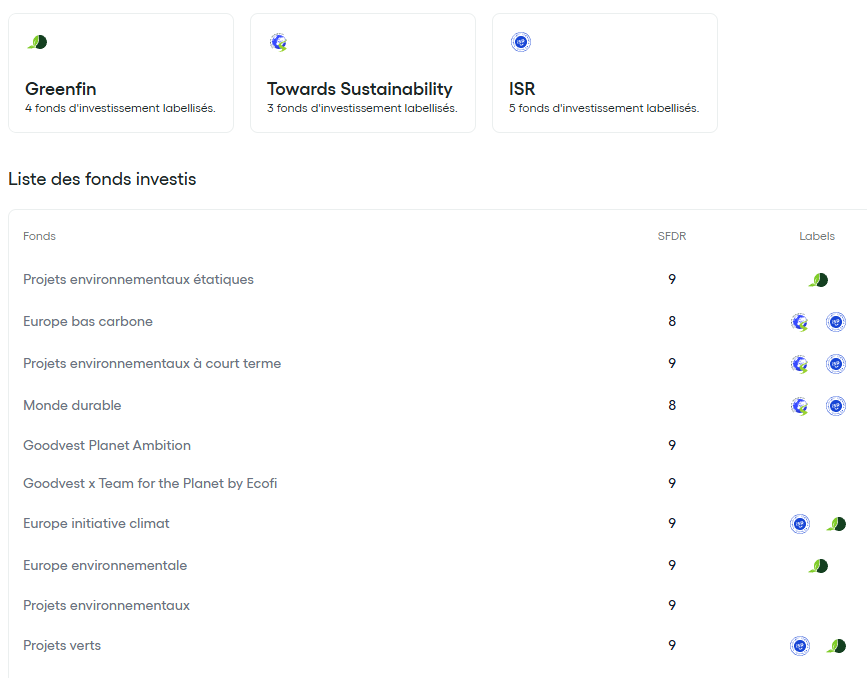Click text '4 fonds d'investissement labellisés.'

pos(120,108)
